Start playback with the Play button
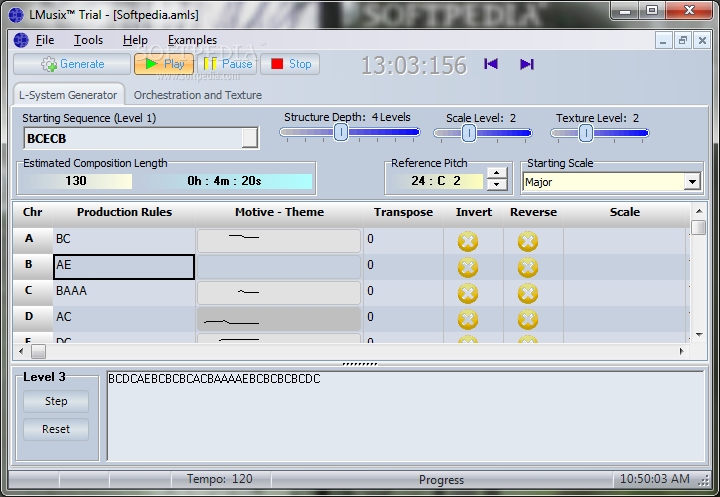The width and height of the screenshot is (720, 497). pos(164,64)
